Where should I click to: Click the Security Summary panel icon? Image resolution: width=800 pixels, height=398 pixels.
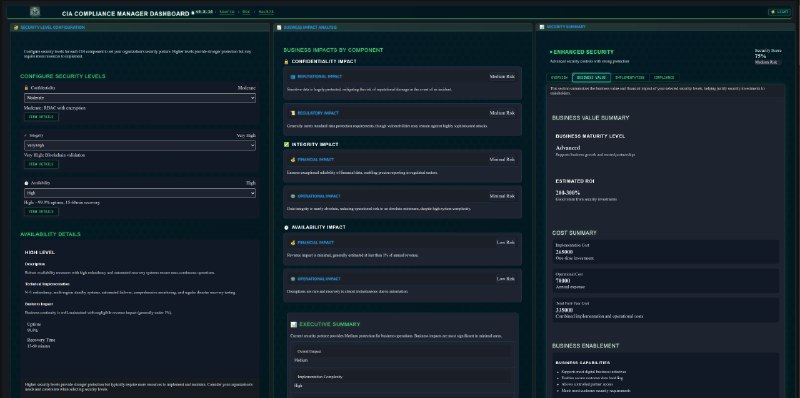(x=542, y=27)
